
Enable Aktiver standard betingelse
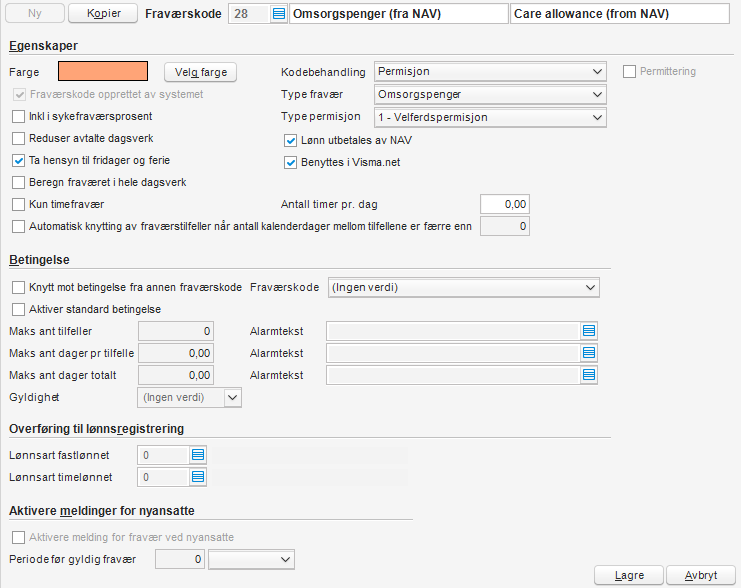pos(18,310)
